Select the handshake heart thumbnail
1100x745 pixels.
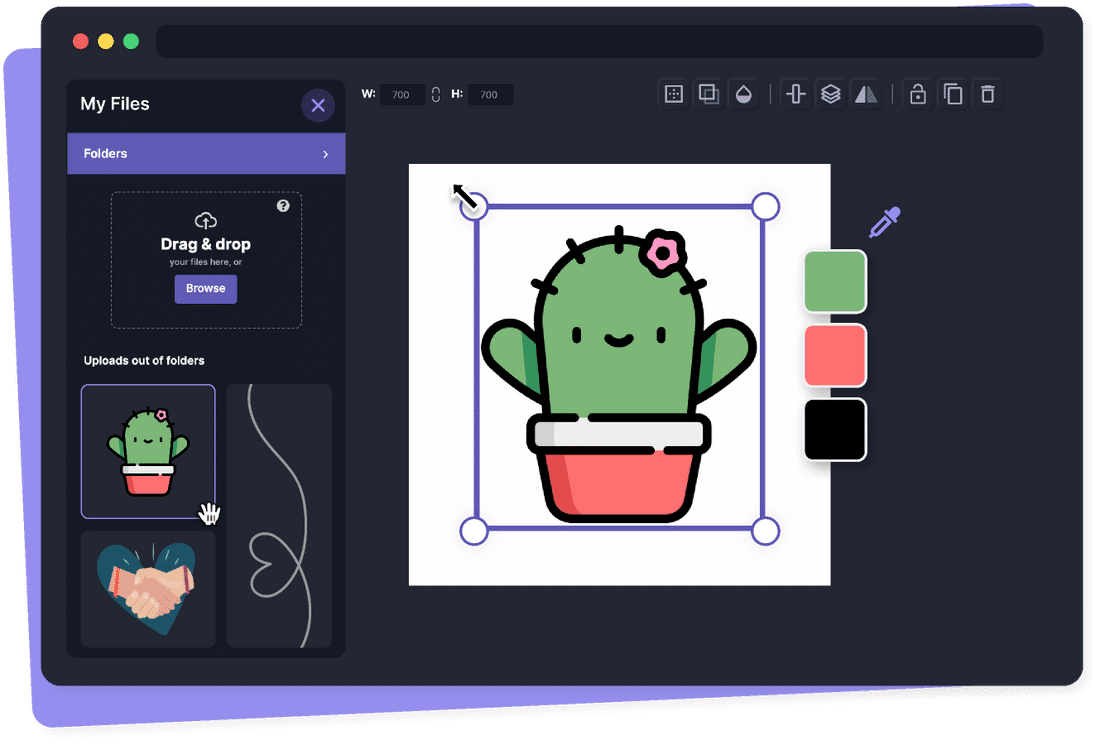click(x=148, y=590)
